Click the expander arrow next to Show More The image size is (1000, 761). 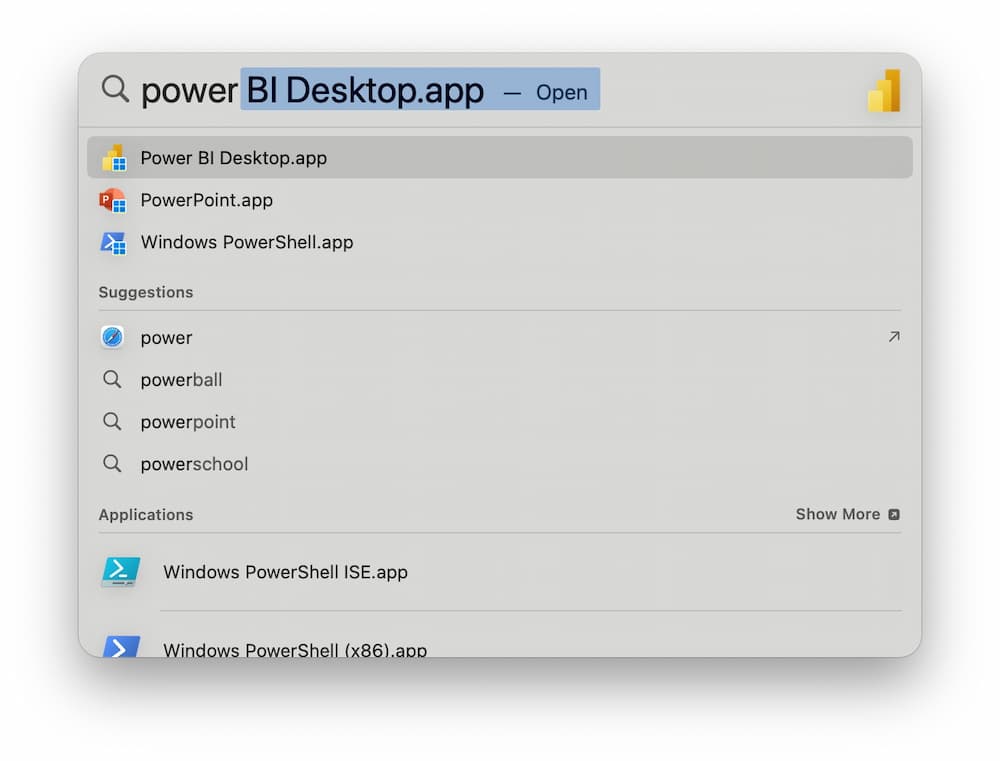(892, 514)
